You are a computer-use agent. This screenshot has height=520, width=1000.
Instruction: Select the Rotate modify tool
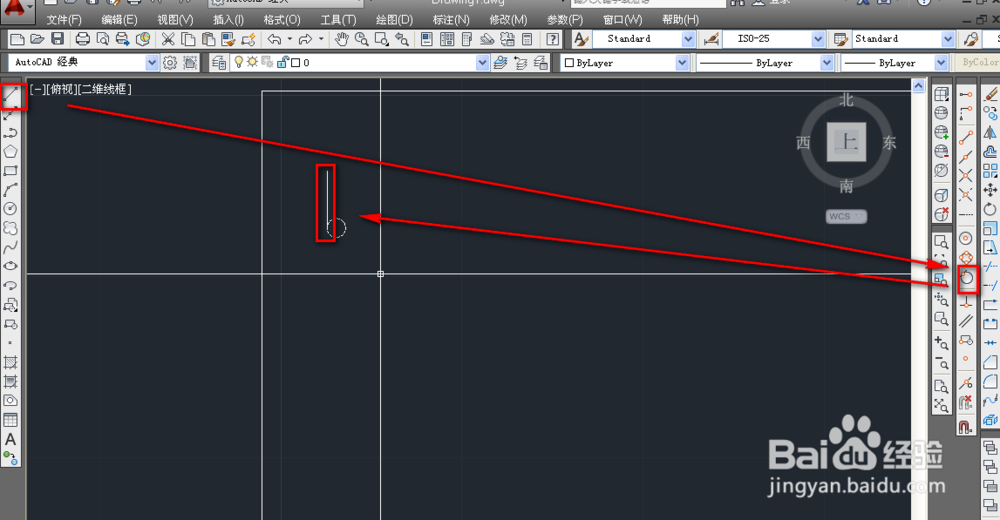click(x=990, y=209)
